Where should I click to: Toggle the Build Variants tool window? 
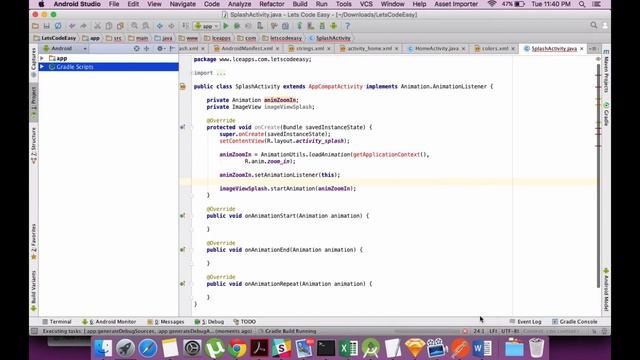click(34, 291)
